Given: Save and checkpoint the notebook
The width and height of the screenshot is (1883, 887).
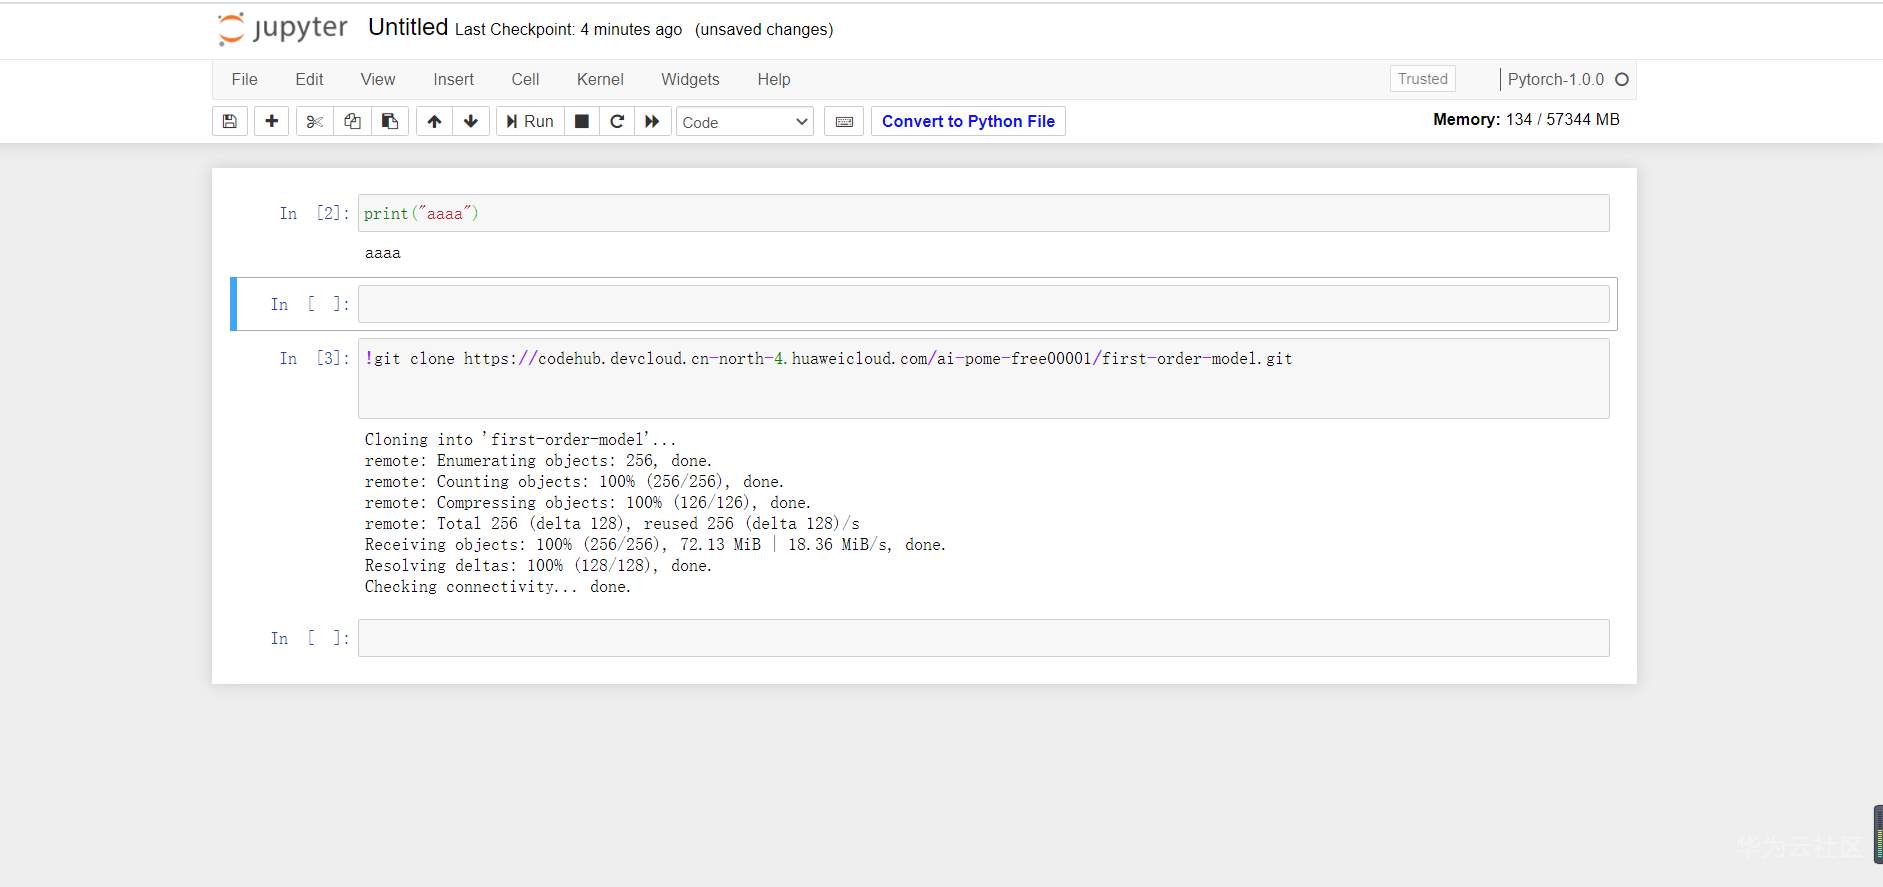Looking at the screenshot, I should coord(230,121).
